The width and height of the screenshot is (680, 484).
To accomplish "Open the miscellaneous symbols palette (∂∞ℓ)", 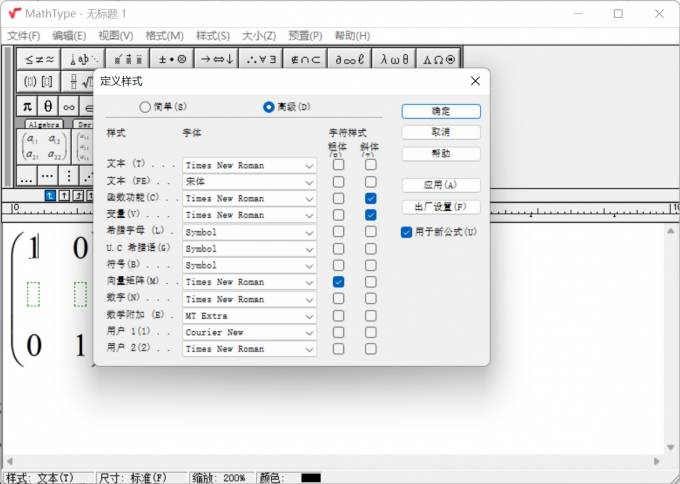I will (x=350, y=59).
